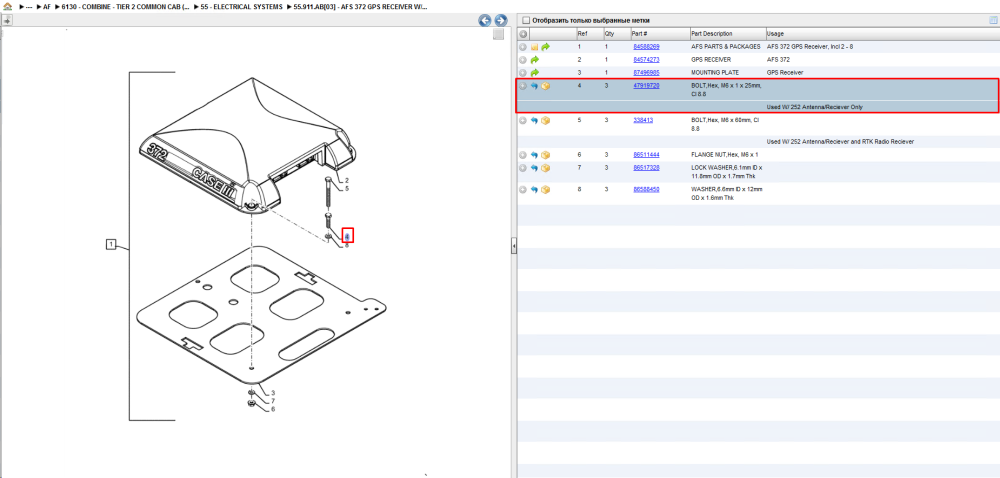Click the blue arrow icon for LOCK WASHER row

click(534, 168)
